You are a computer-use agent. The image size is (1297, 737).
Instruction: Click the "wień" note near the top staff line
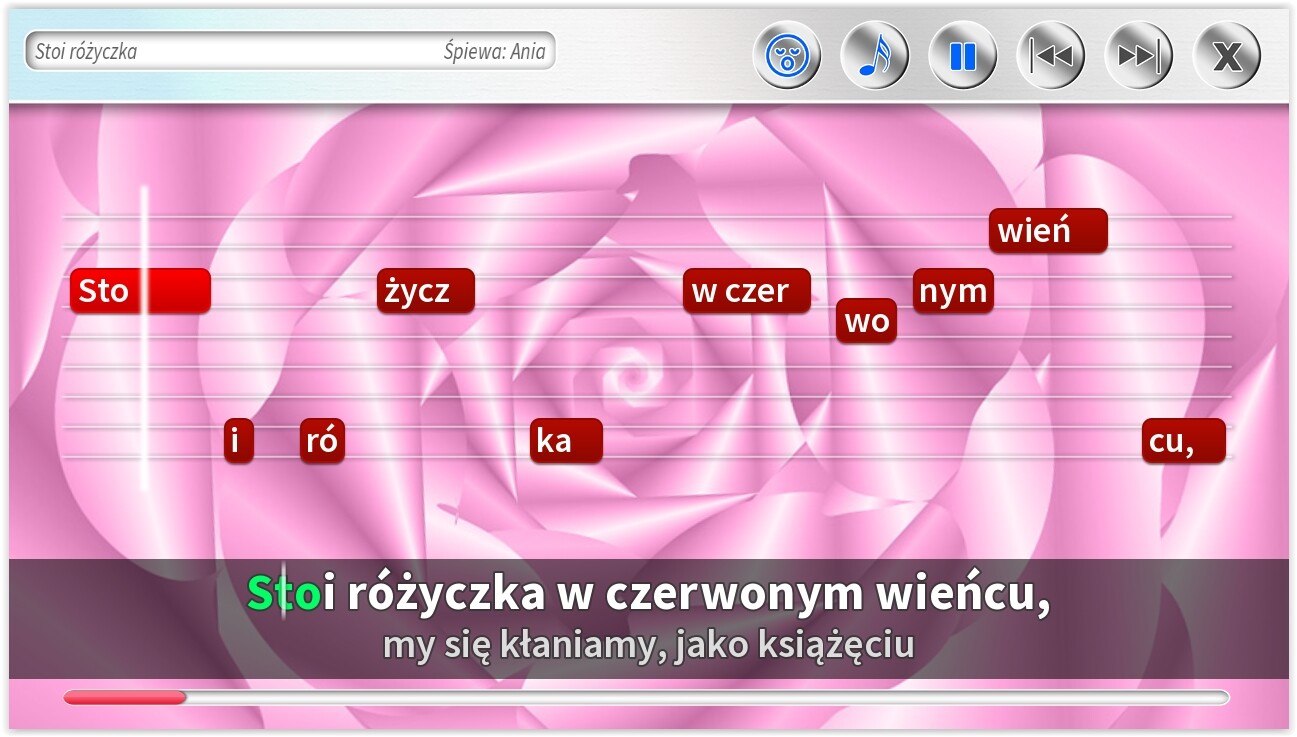pyautogui.click(x=1047, y=230)
